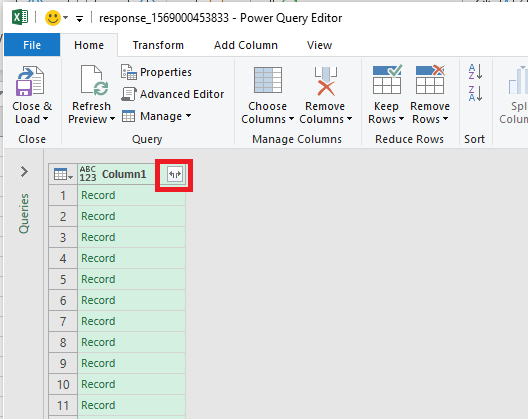Open the Add Column tab
The height and width of the screenshot is (419, 528).
coord(246,45)
